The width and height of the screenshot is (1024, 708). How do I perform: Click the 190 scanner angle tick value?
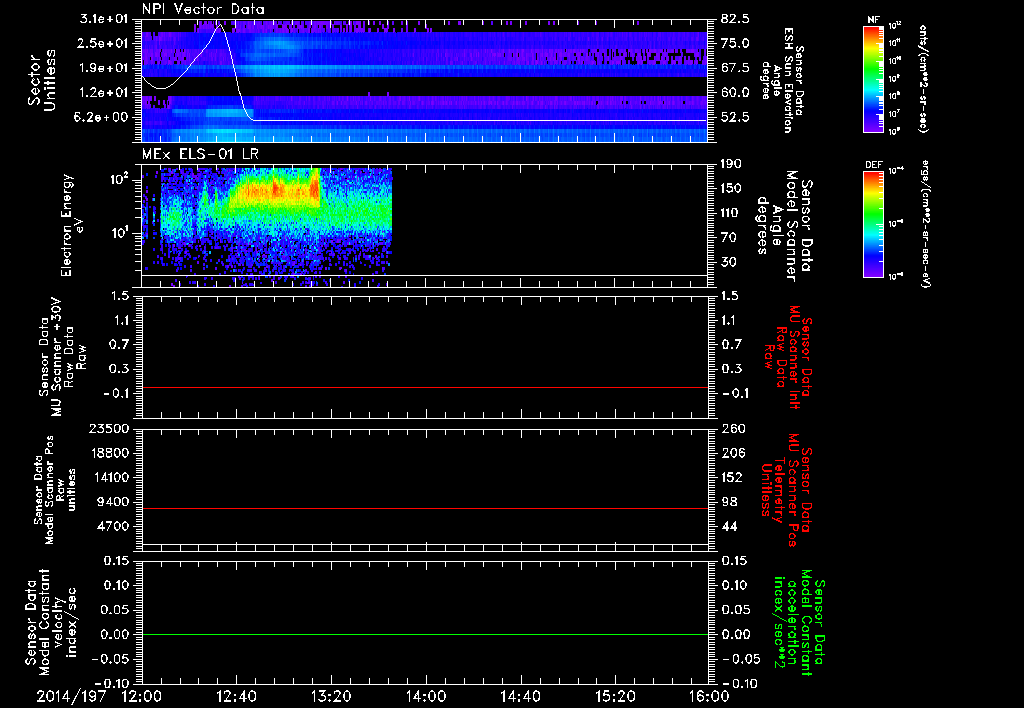point(733,164)
